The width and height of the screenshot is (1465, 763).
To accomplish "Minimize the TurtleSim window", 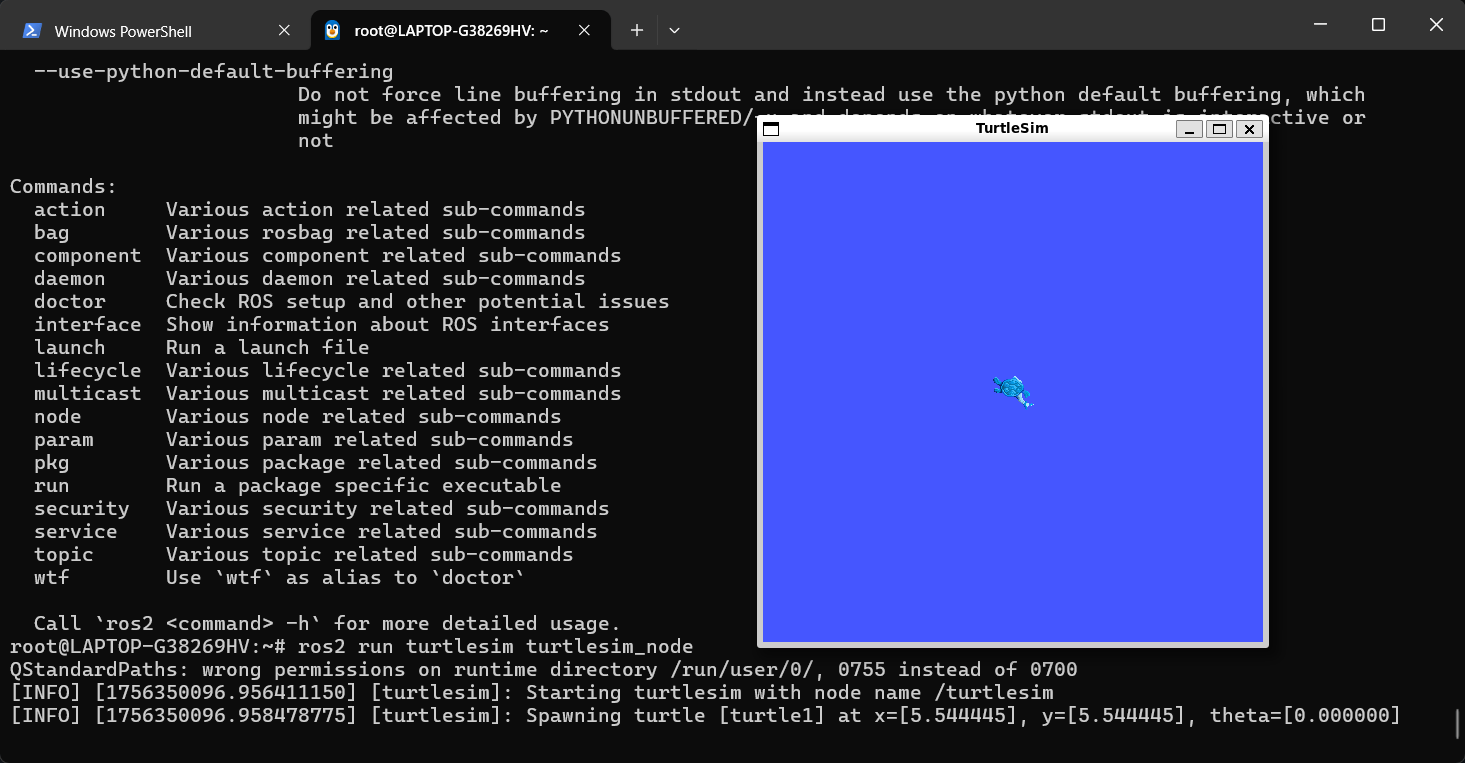I will click(x=1189, y=129).
